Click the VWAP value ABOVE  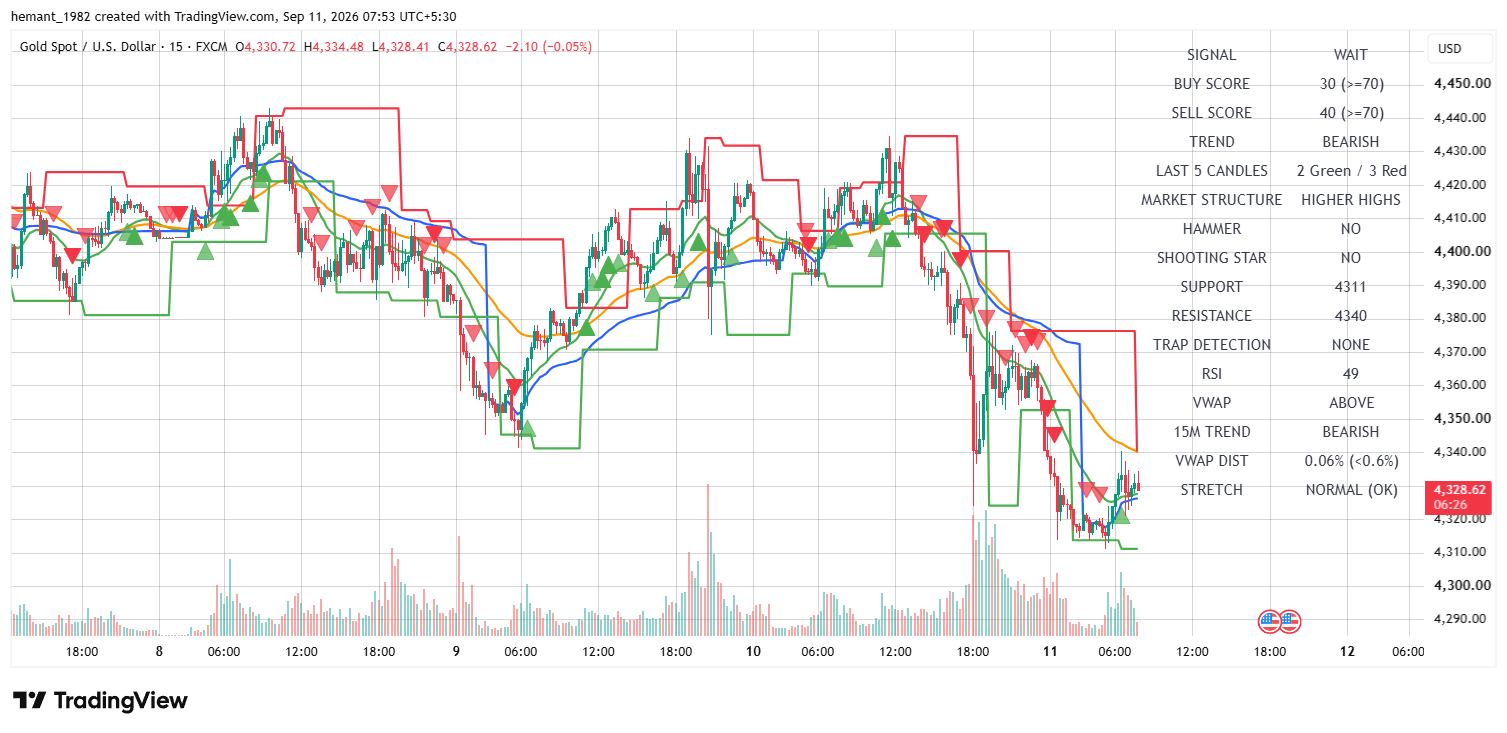coord(1351,403)
